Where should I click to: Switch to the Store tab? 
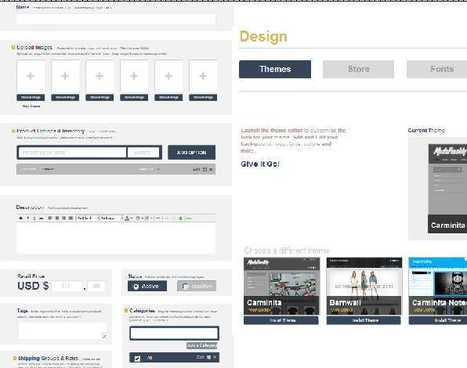pos(358,69)
